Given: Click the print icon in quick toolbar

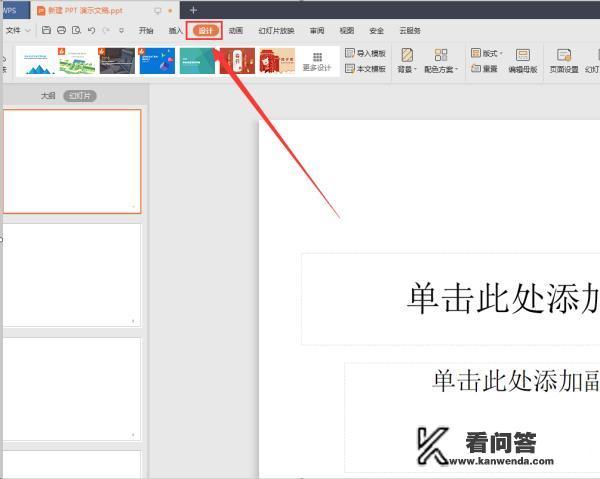Looking at the screenshot, I should pos(61,30).
